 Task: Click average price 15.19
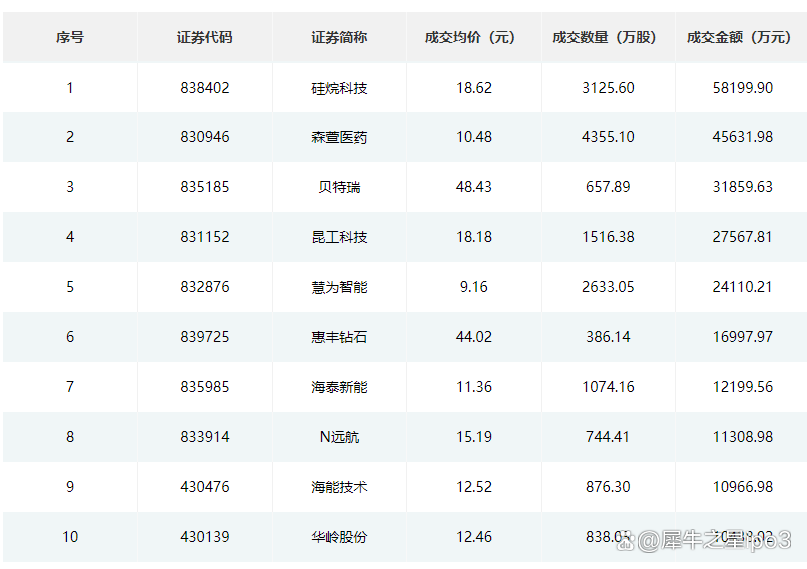pos(474,437)
